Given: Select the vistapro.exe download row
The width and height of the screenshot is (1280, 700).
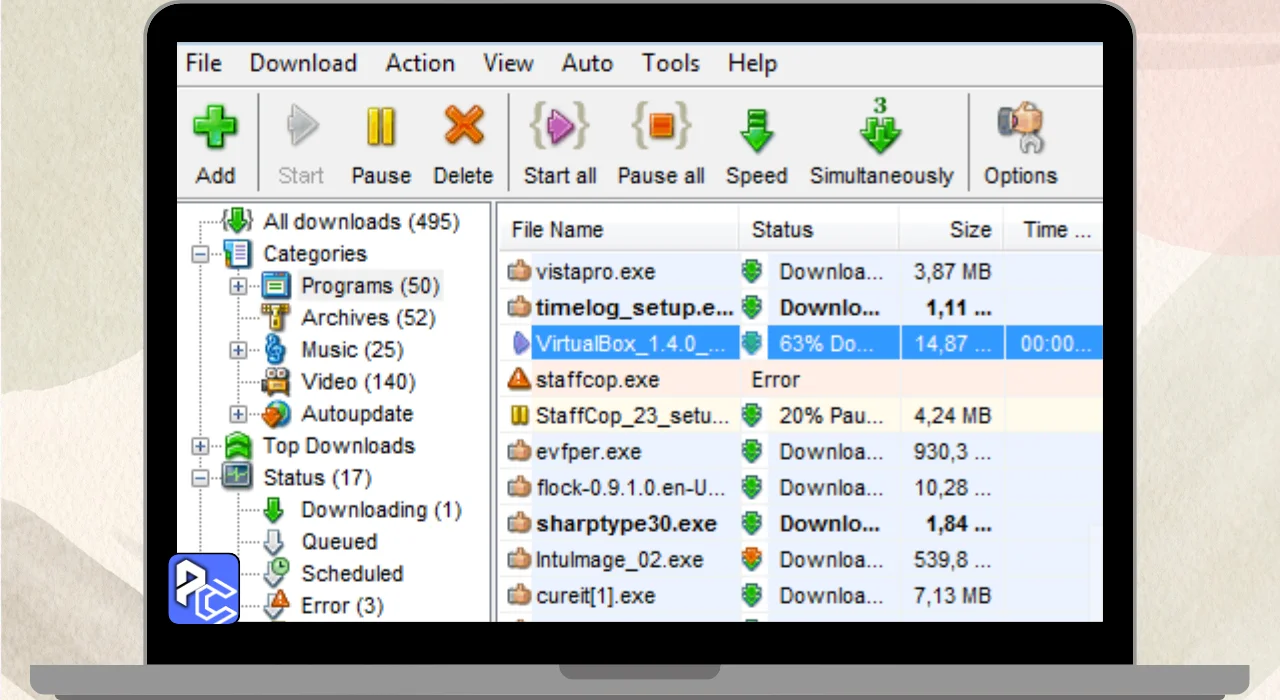Looking at the screenshot, I should point(800,271).
